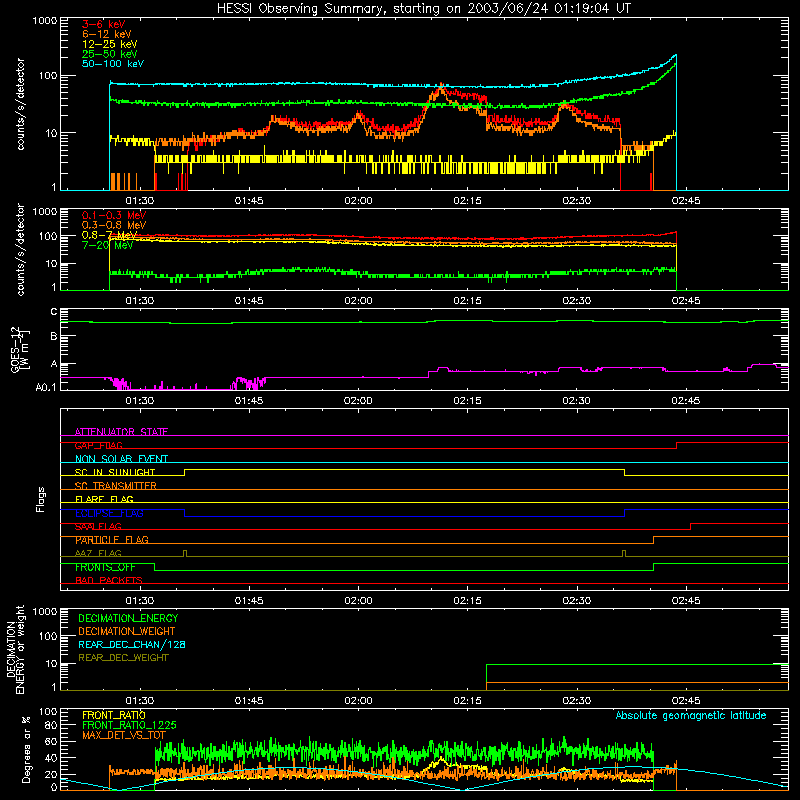The image size is (800, 800).
Task: Click the REAR_DEC_CHAN/128 legend label
Action: (132, 644)
